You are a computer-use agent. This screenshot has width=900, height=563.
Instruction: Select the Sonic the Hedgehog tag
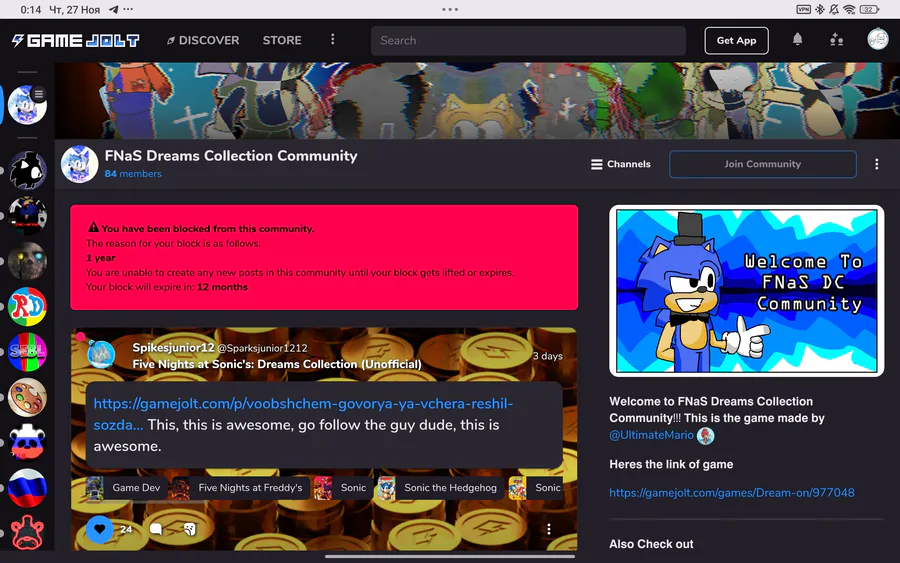click(x=441, y=488)
